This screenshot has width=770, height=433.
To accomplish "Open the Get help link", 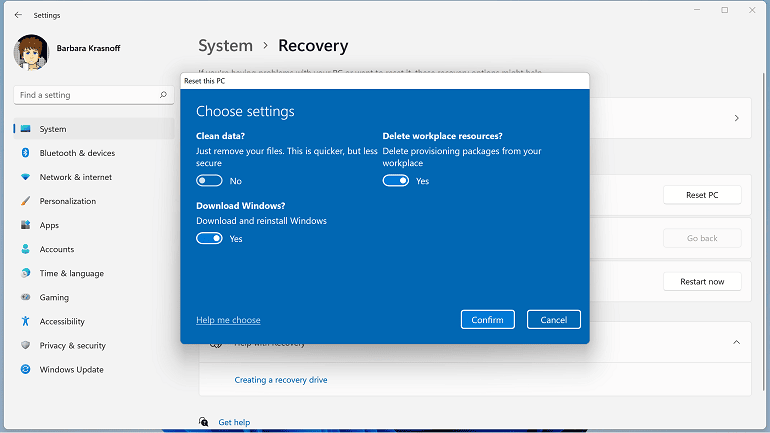I will coord(234,422).
